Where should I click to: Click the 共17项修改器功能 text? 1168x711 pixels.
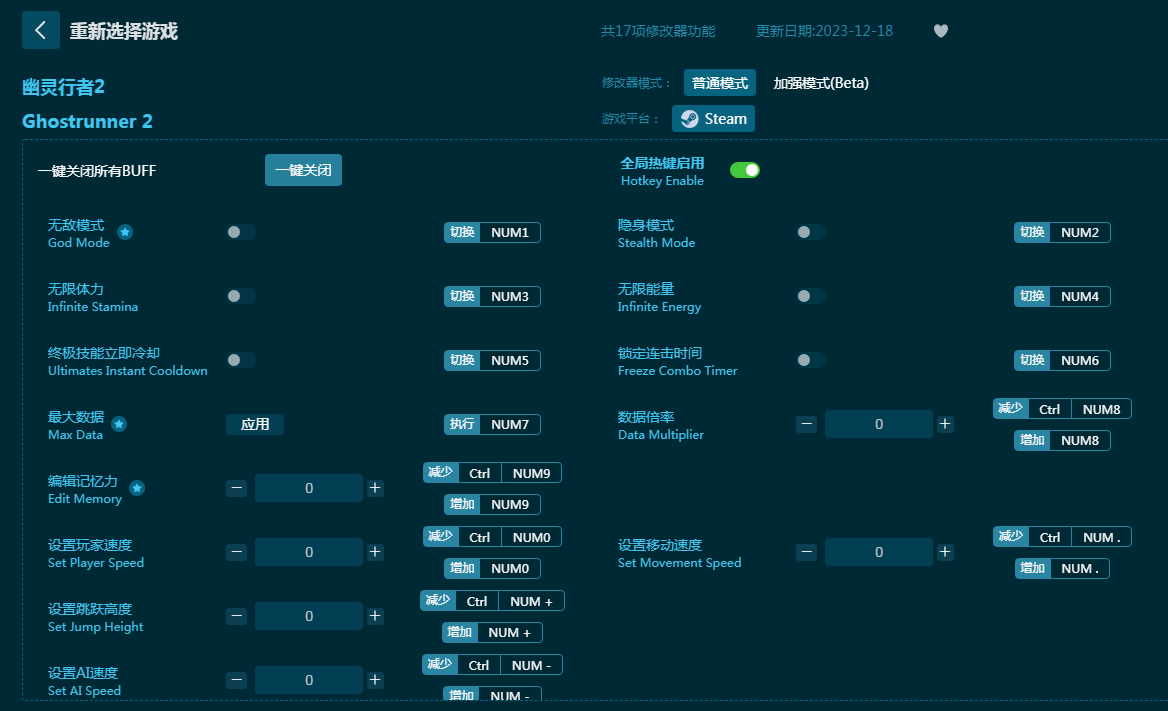pyautogui.click(x=658, y=31)
